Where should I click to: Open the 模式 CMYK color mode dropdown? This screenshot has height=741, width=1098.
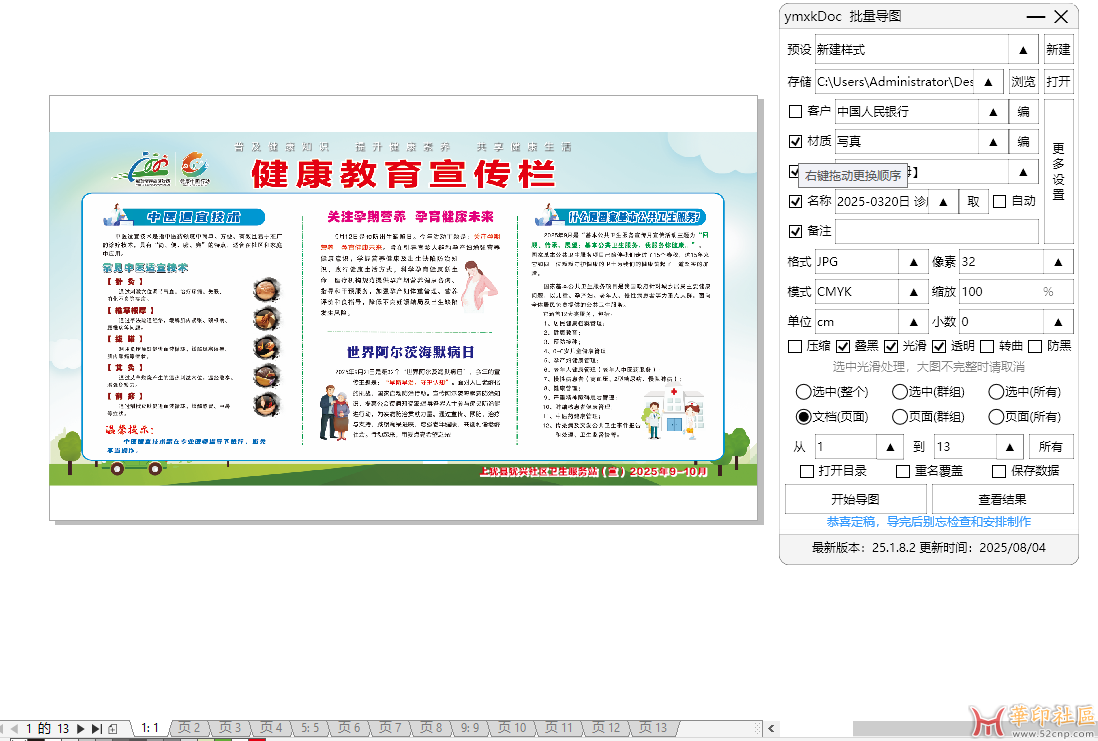912,292
